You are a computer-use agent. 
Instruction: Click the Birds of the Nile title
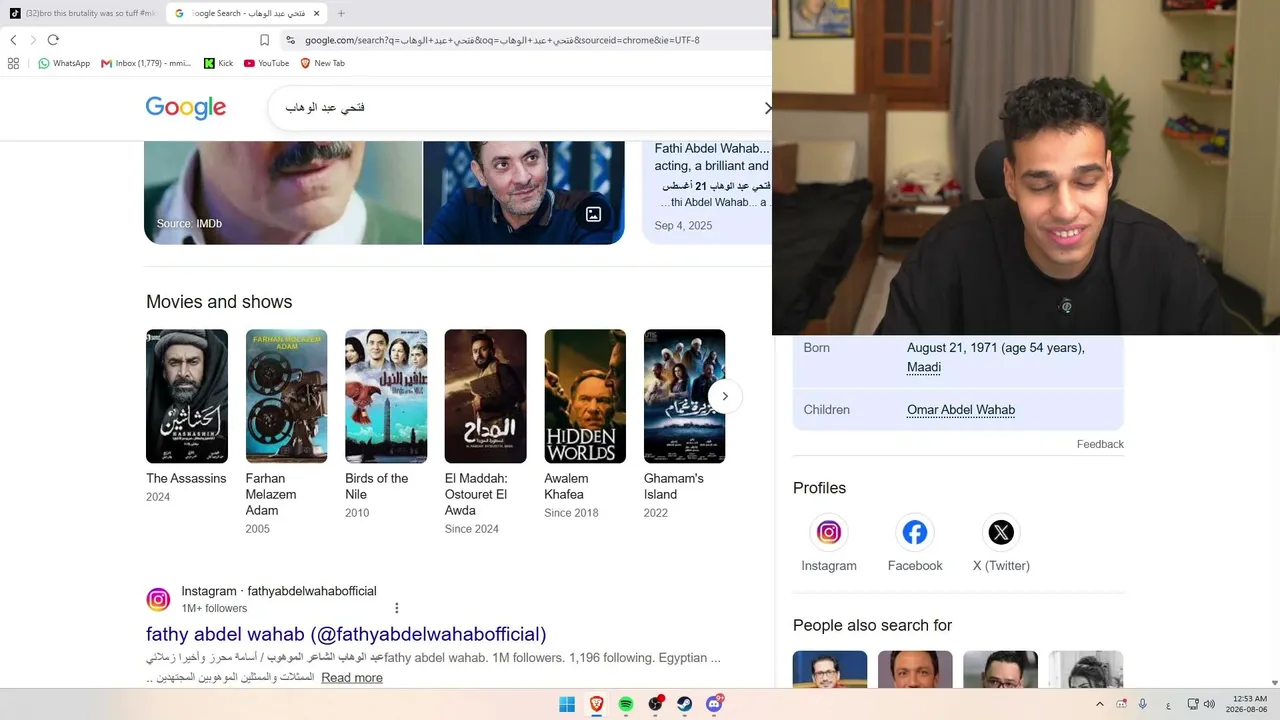click(377, 486)
